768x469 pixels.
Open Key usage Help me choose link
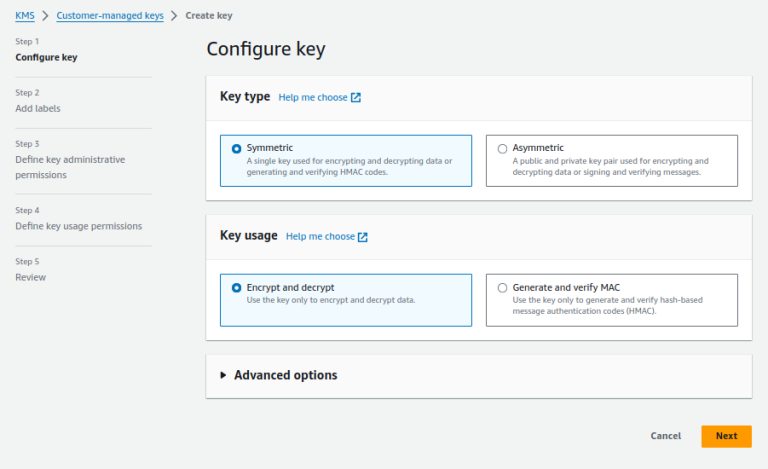point(320,236)
